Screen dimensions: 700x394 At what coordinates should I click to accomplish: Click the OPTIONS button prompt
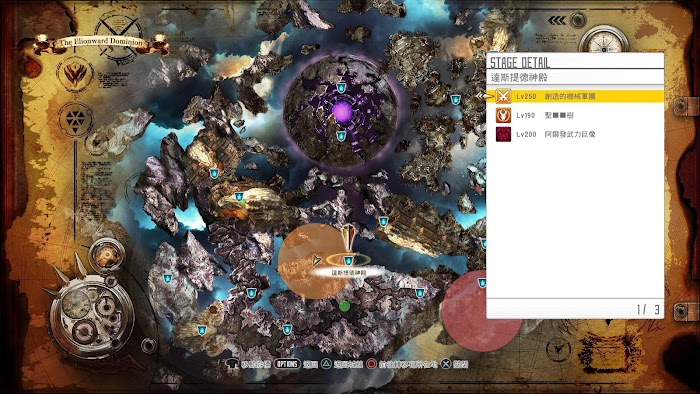(287, 364)
